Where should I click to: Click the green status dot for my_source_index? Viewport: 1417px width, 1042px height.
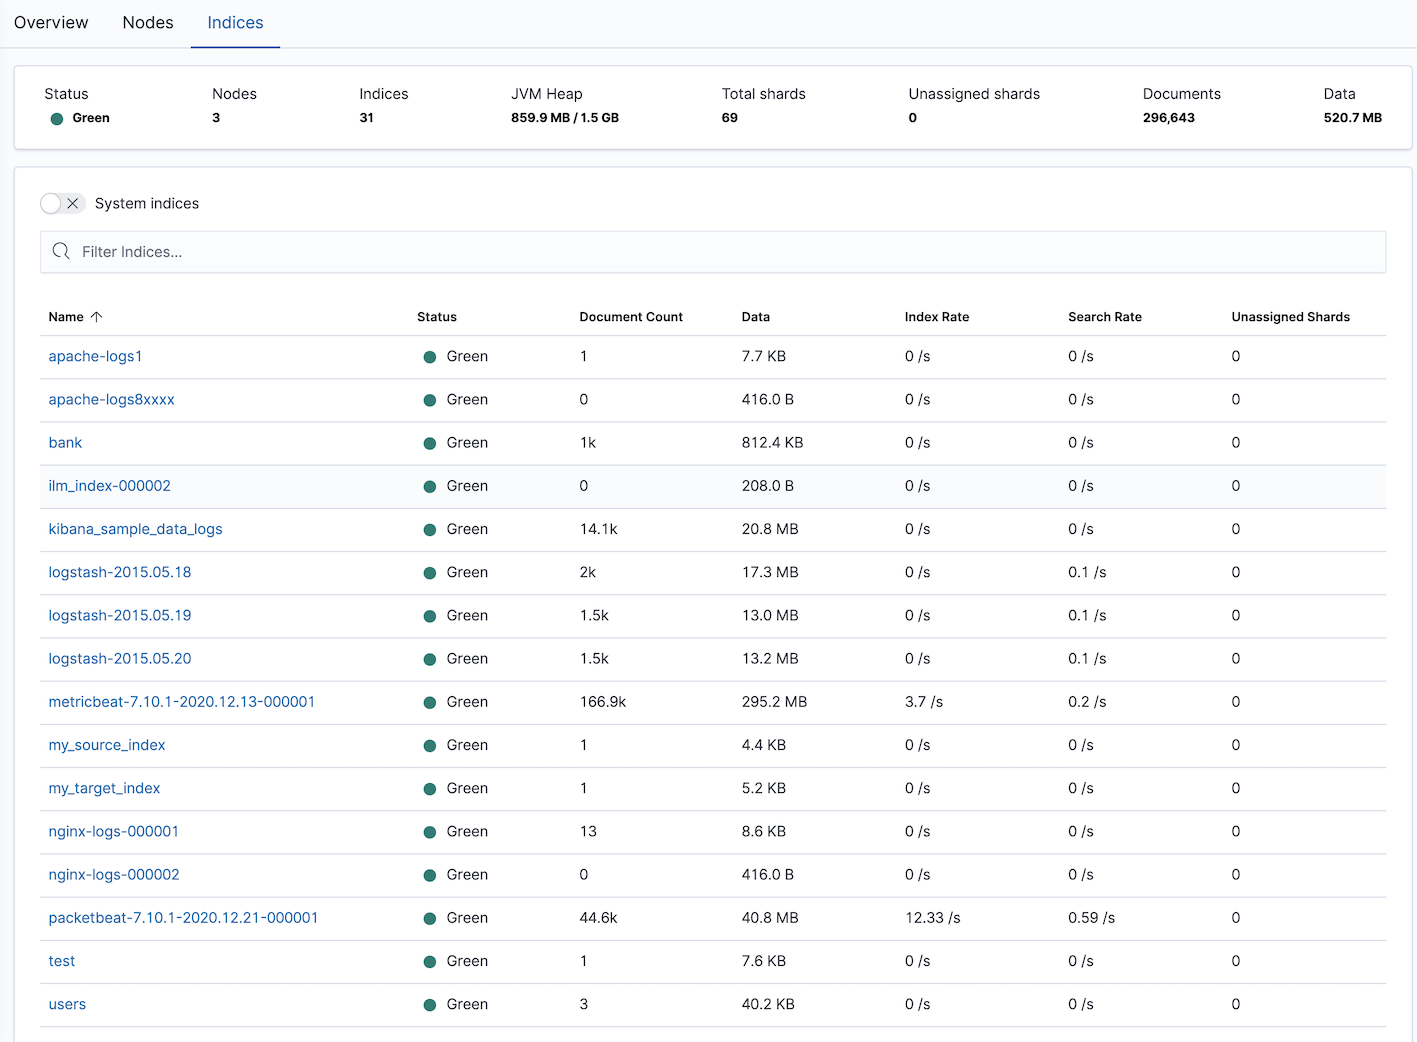[x=430, y=746]
